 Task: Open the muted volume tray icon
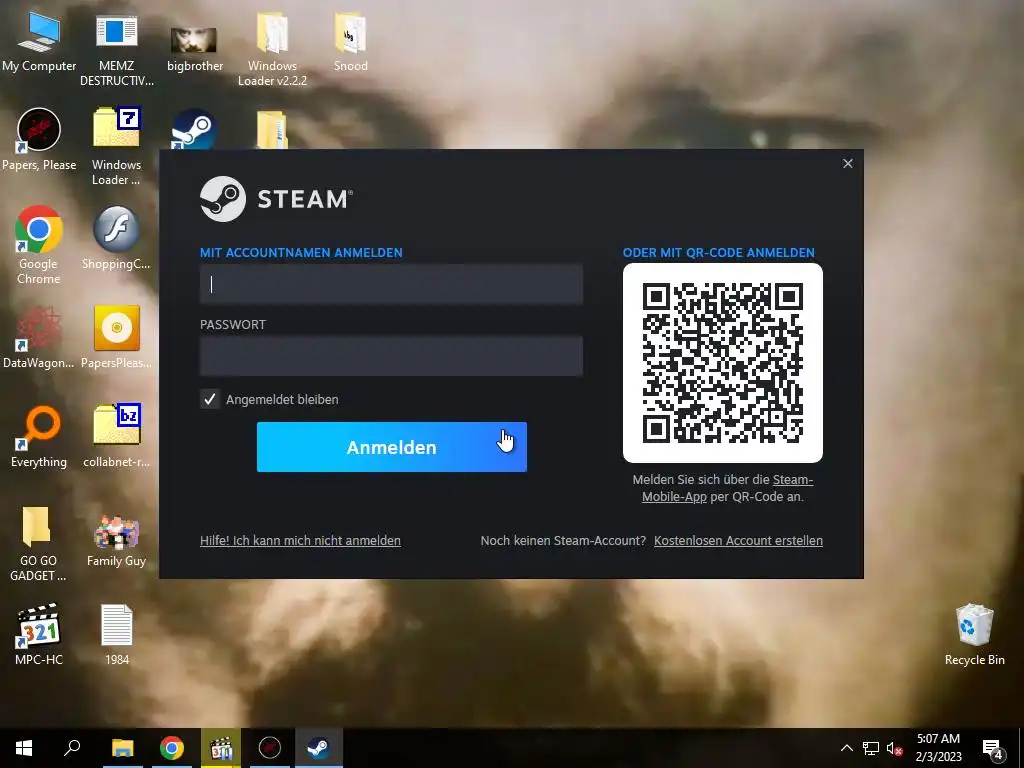coord(894,748)
